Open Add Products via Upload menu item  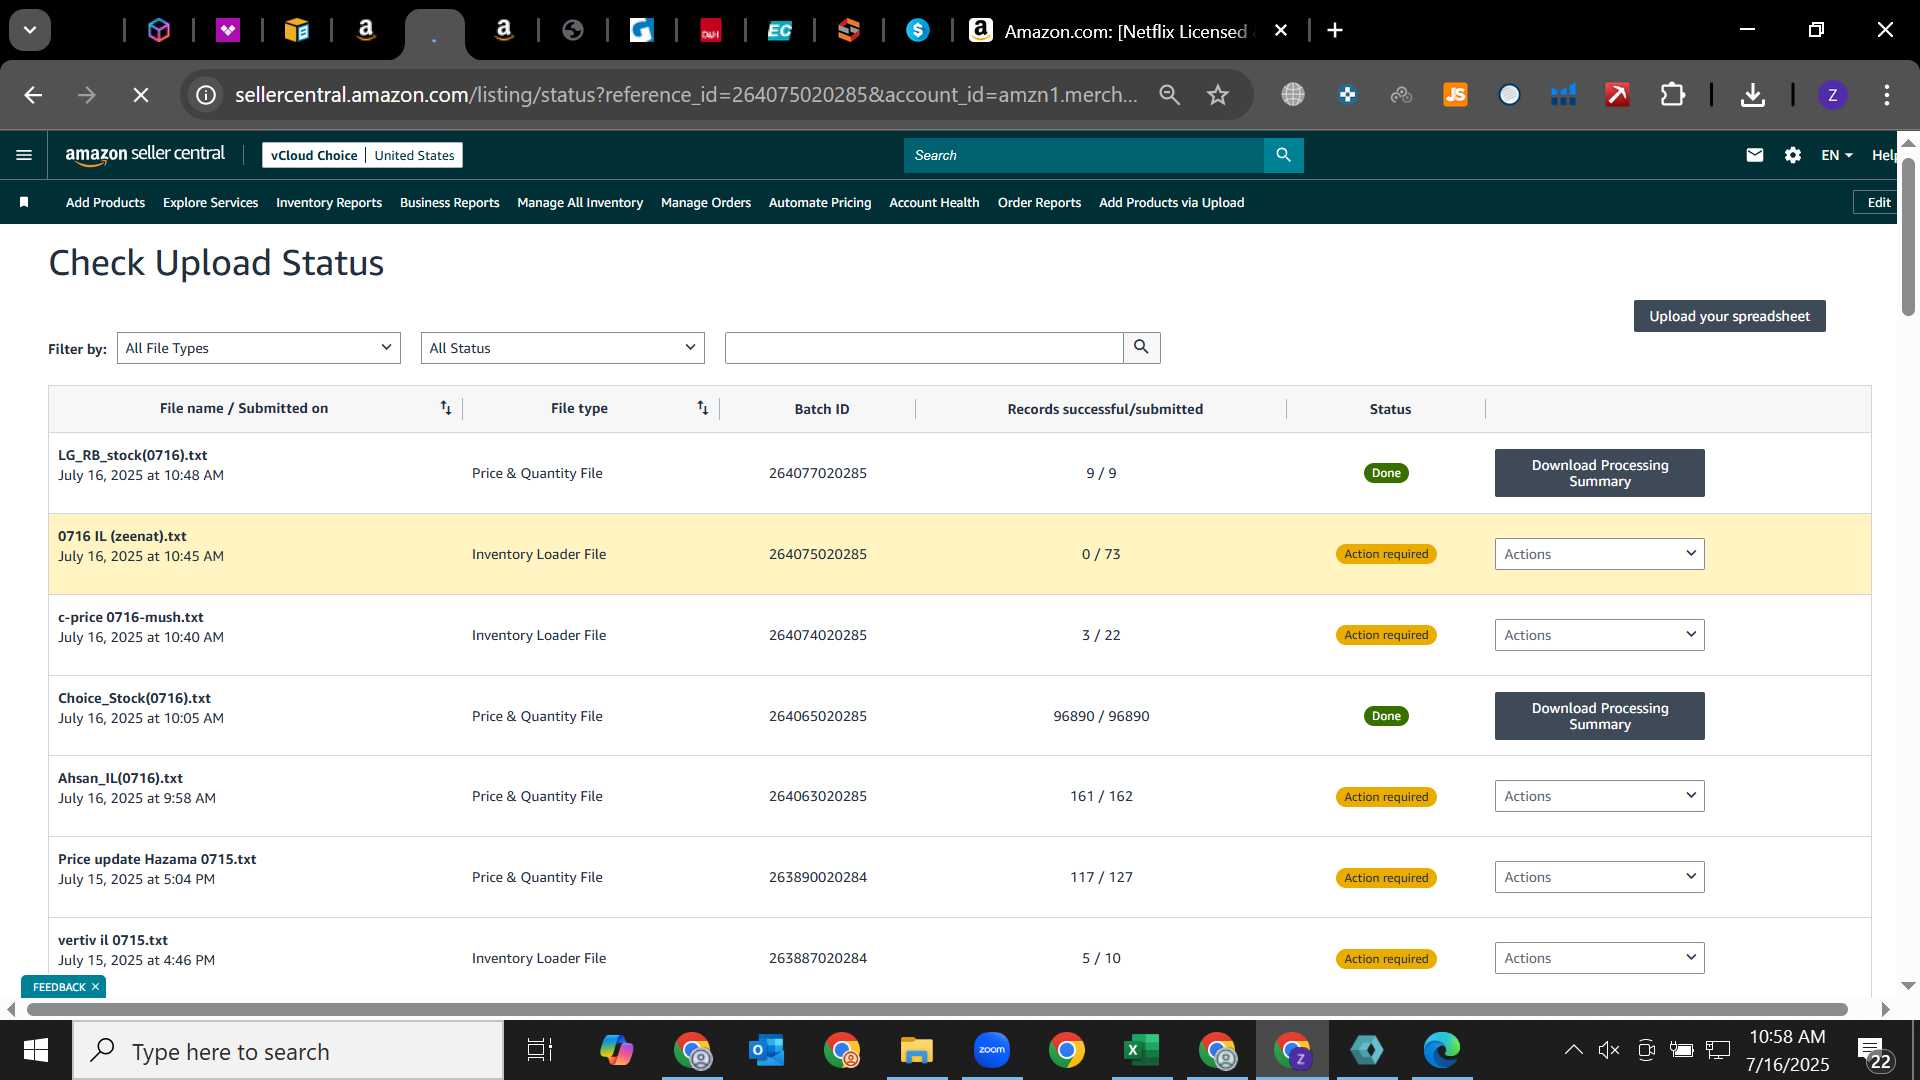[1172, 202]
